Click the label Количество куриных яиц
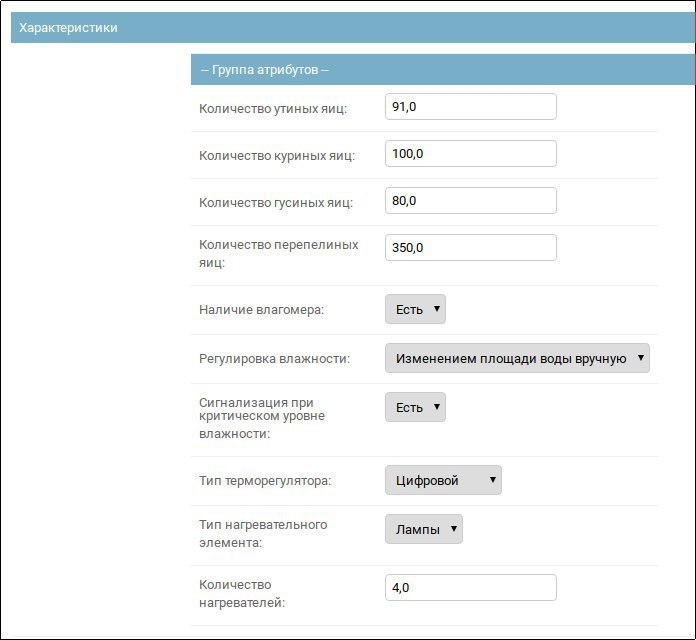The width and height of the screenshot is (696, 640). 277,156
